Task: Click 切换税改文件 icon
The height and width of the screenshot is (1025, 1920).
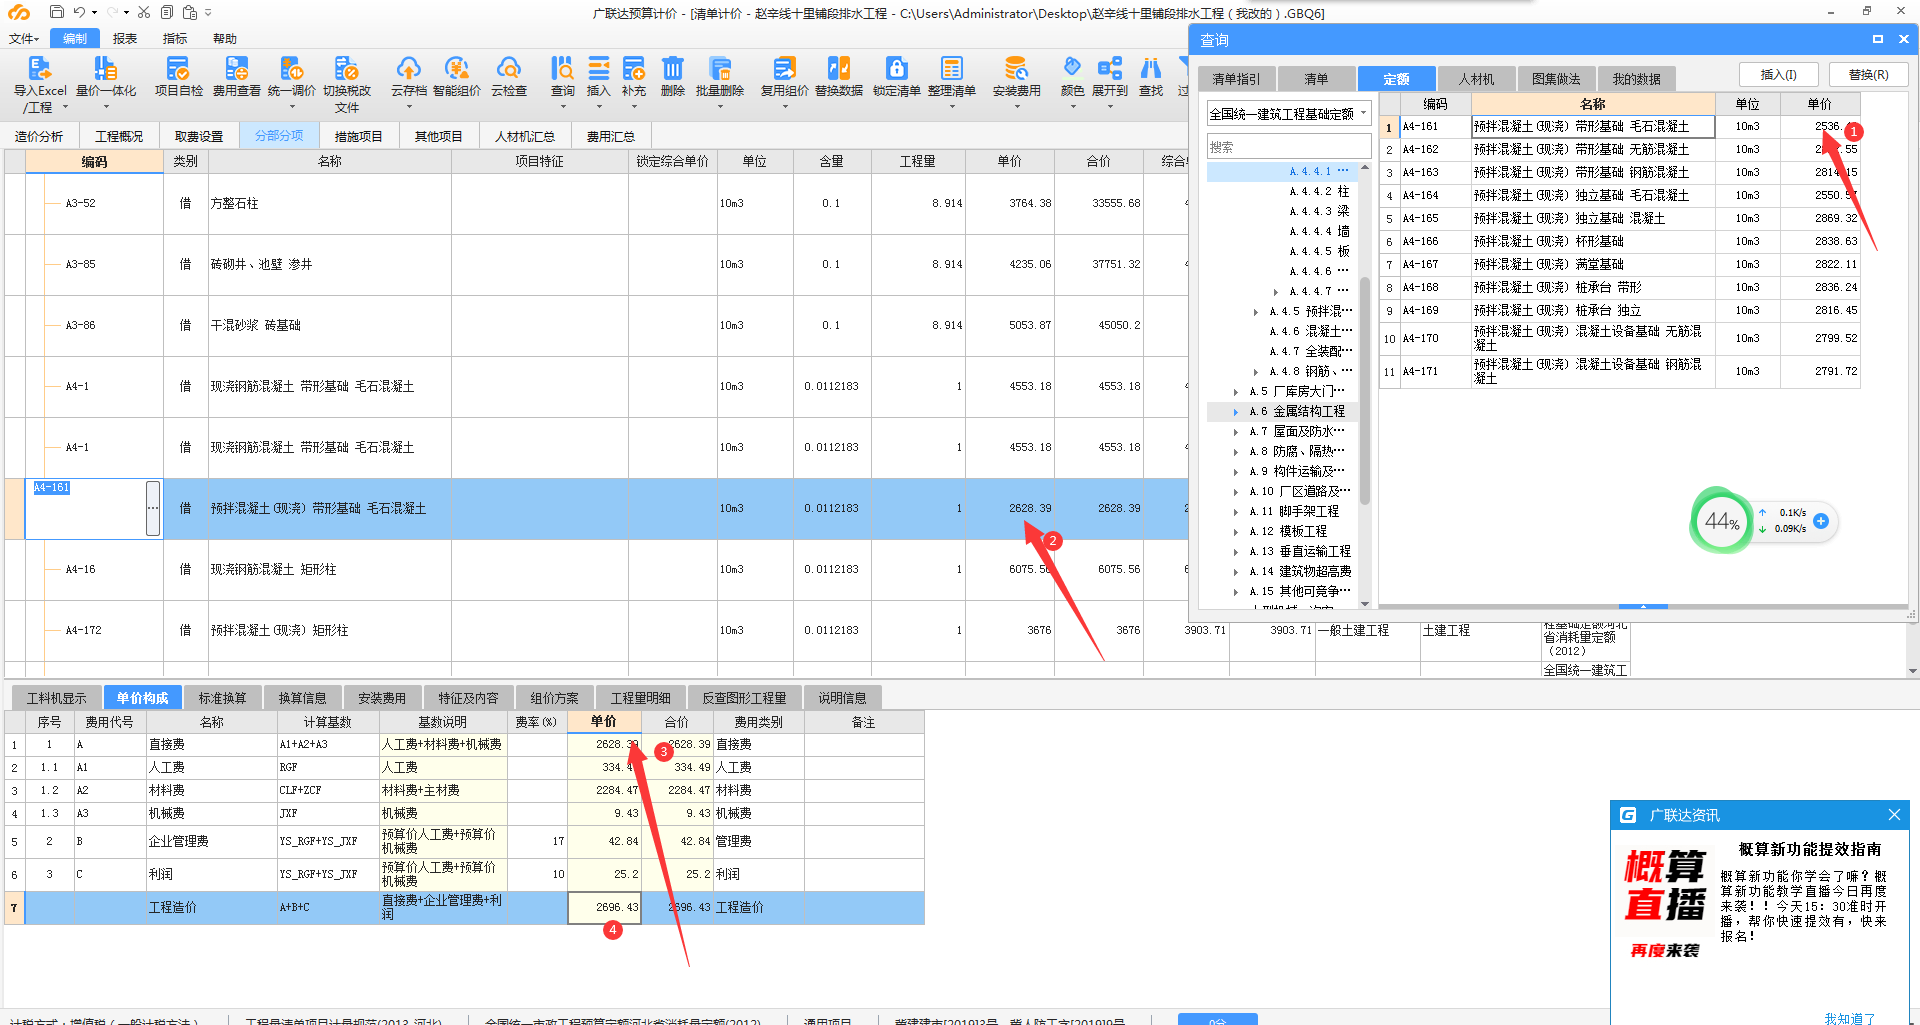Action: 346,68
